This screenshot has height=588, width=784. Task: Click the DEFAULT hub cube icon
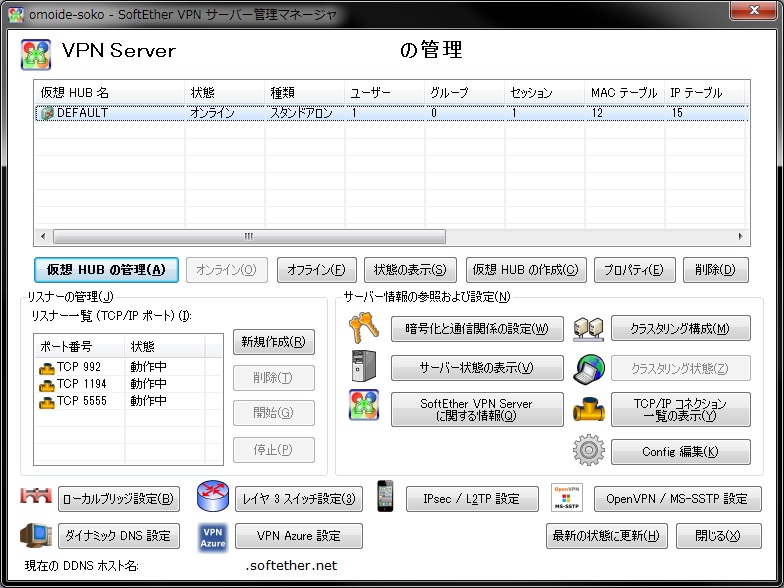tap(47, 114)
